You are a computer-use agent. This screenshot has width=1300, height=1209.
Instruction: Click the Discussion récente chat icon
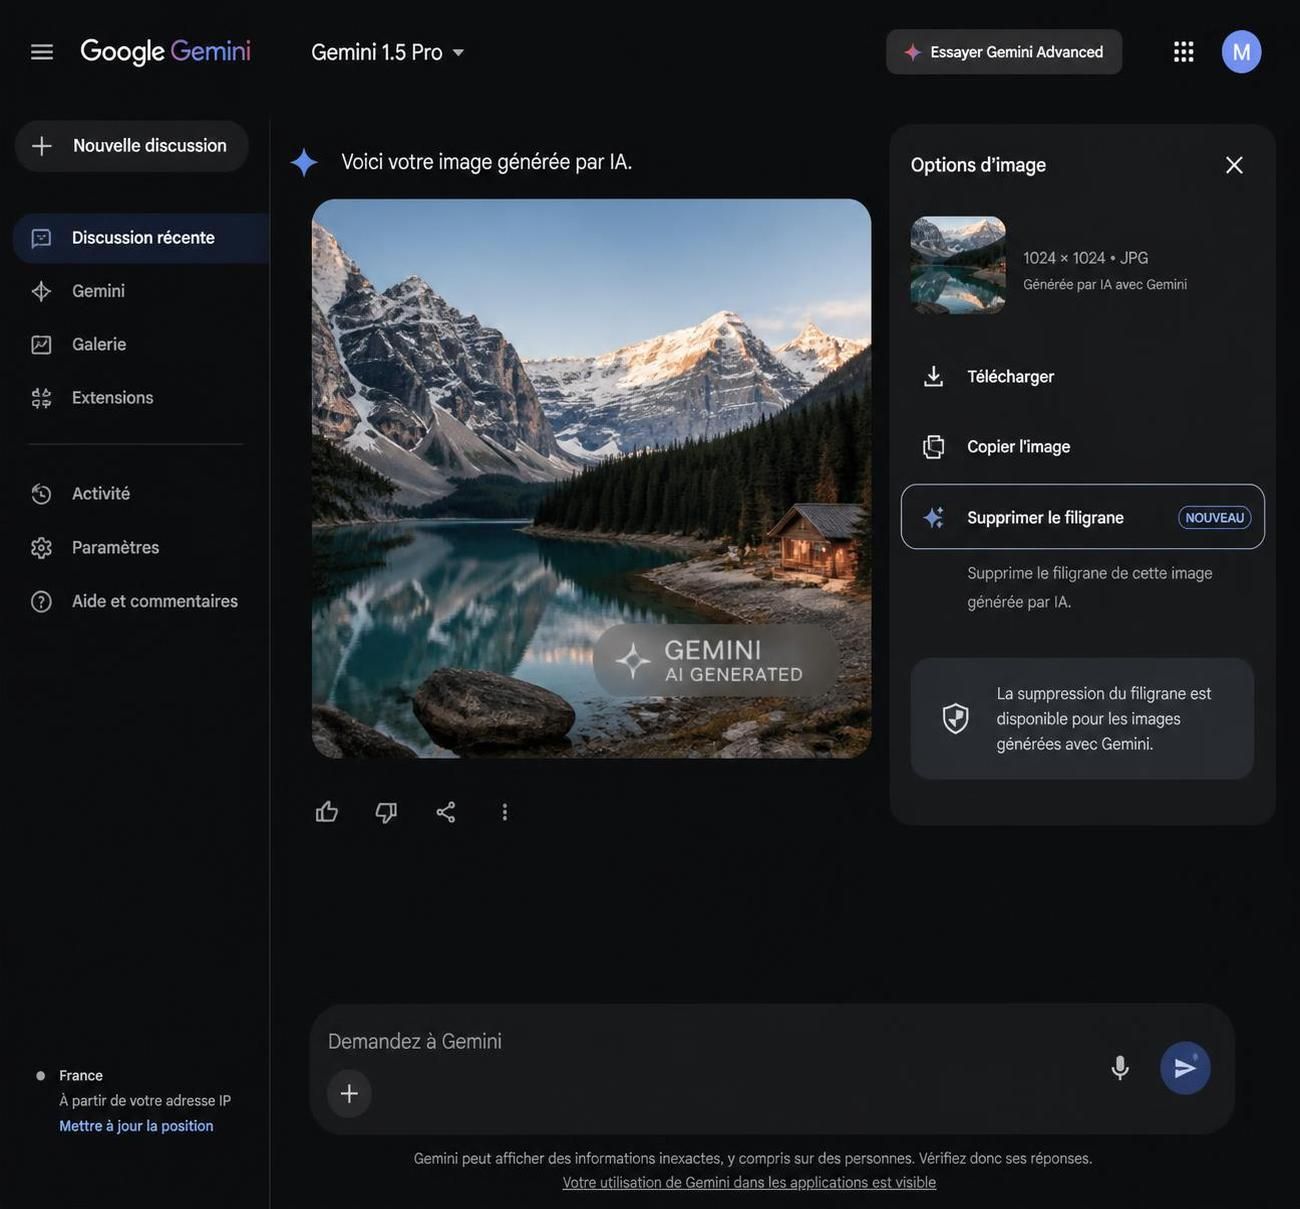tap(41, 238)
